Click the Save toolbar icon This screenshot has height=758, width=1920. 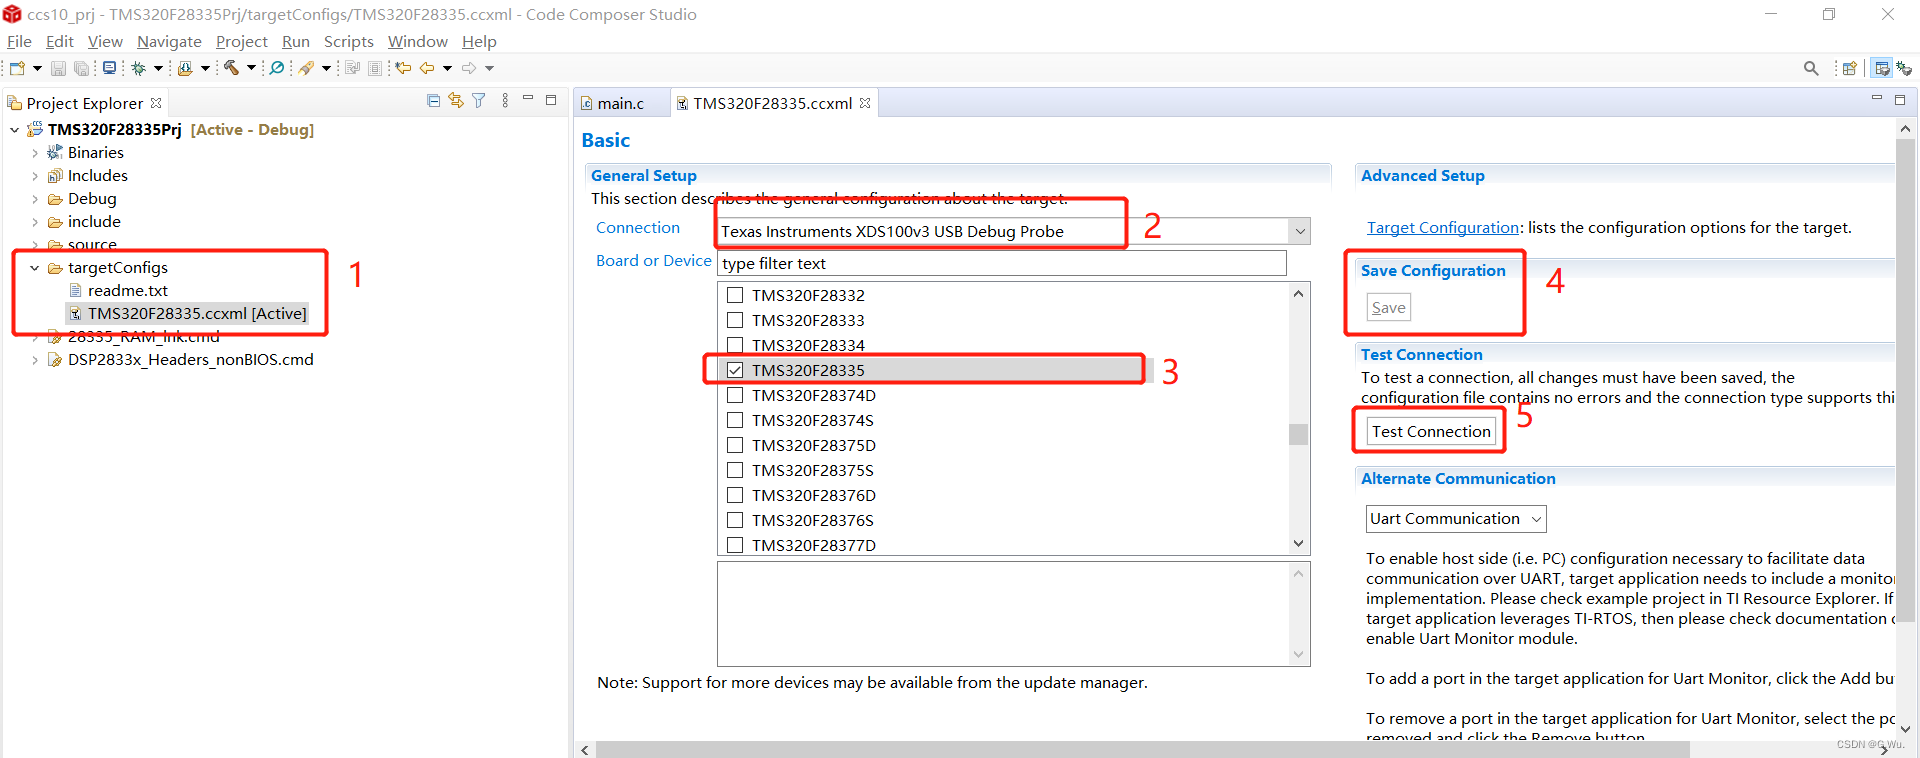(58, 68)
